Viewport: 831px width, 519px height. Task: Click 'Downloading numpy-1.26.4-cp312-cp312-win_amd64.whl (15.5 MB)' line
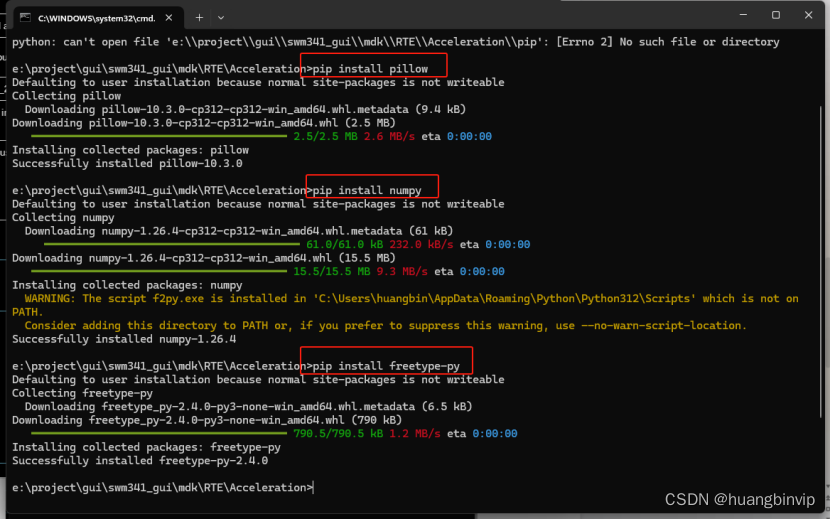click(204, 258)
